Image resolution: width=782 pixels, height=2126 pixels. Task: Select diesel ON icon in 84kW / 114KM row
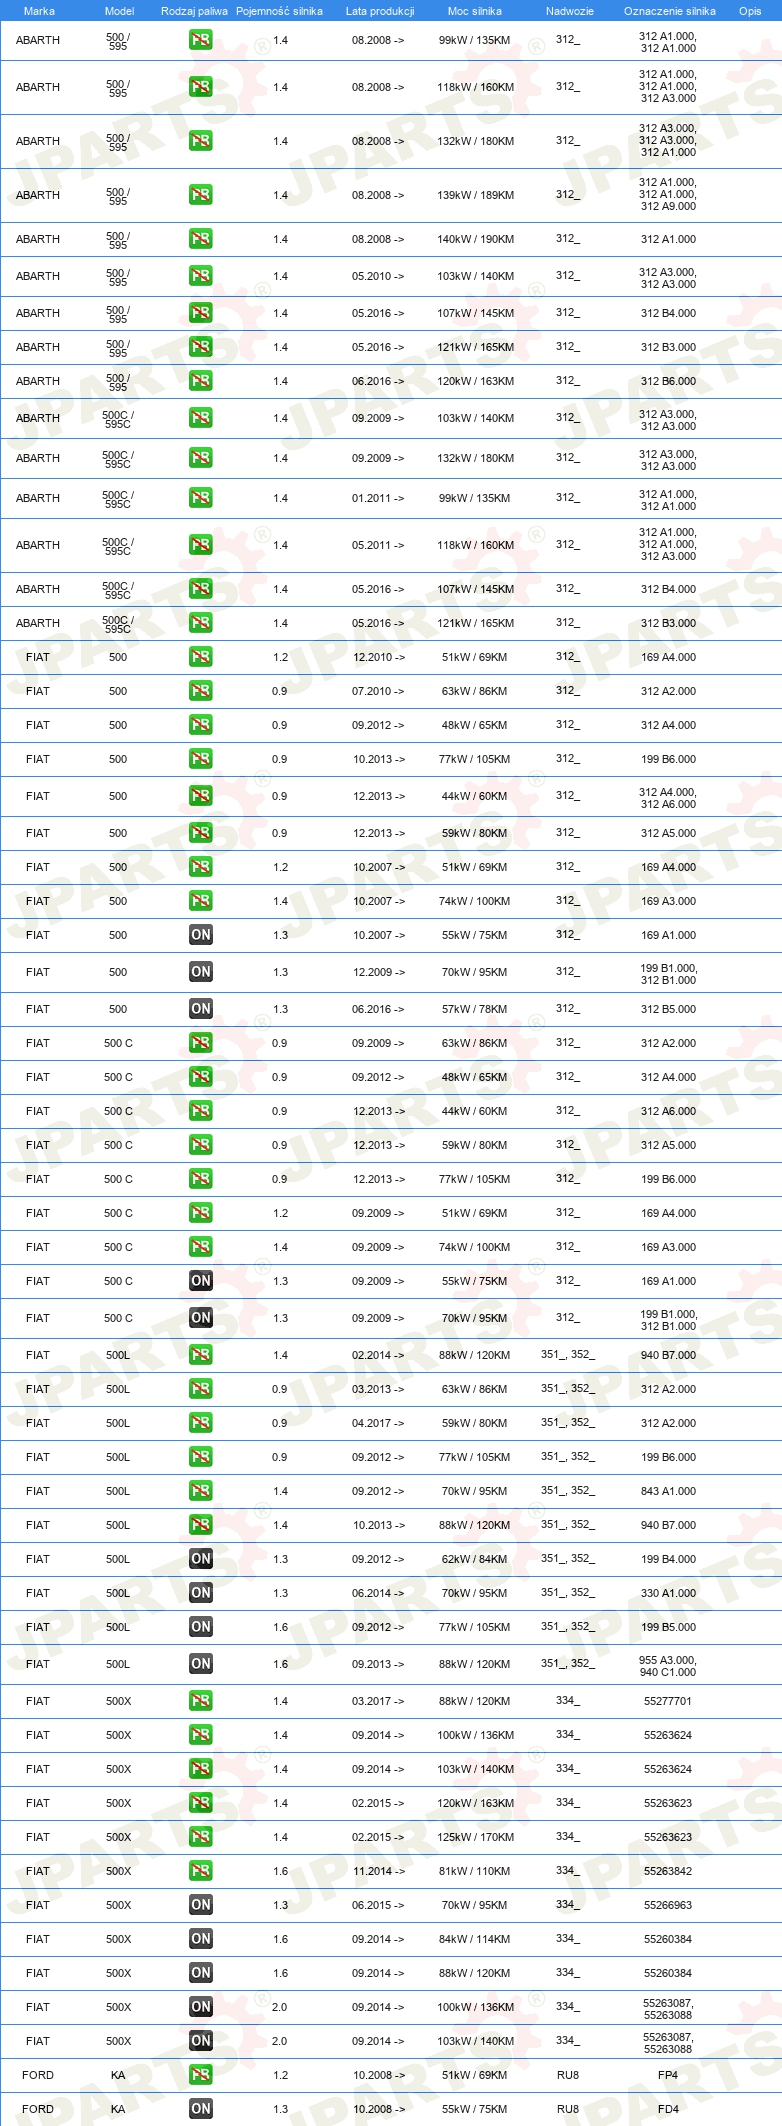point(201,1939)
